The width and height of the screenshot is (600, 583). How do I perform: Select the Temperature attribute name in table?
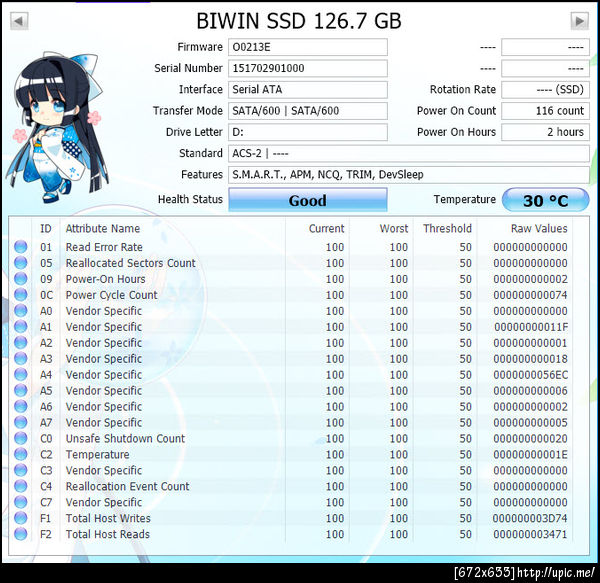[x=97, y=454]
